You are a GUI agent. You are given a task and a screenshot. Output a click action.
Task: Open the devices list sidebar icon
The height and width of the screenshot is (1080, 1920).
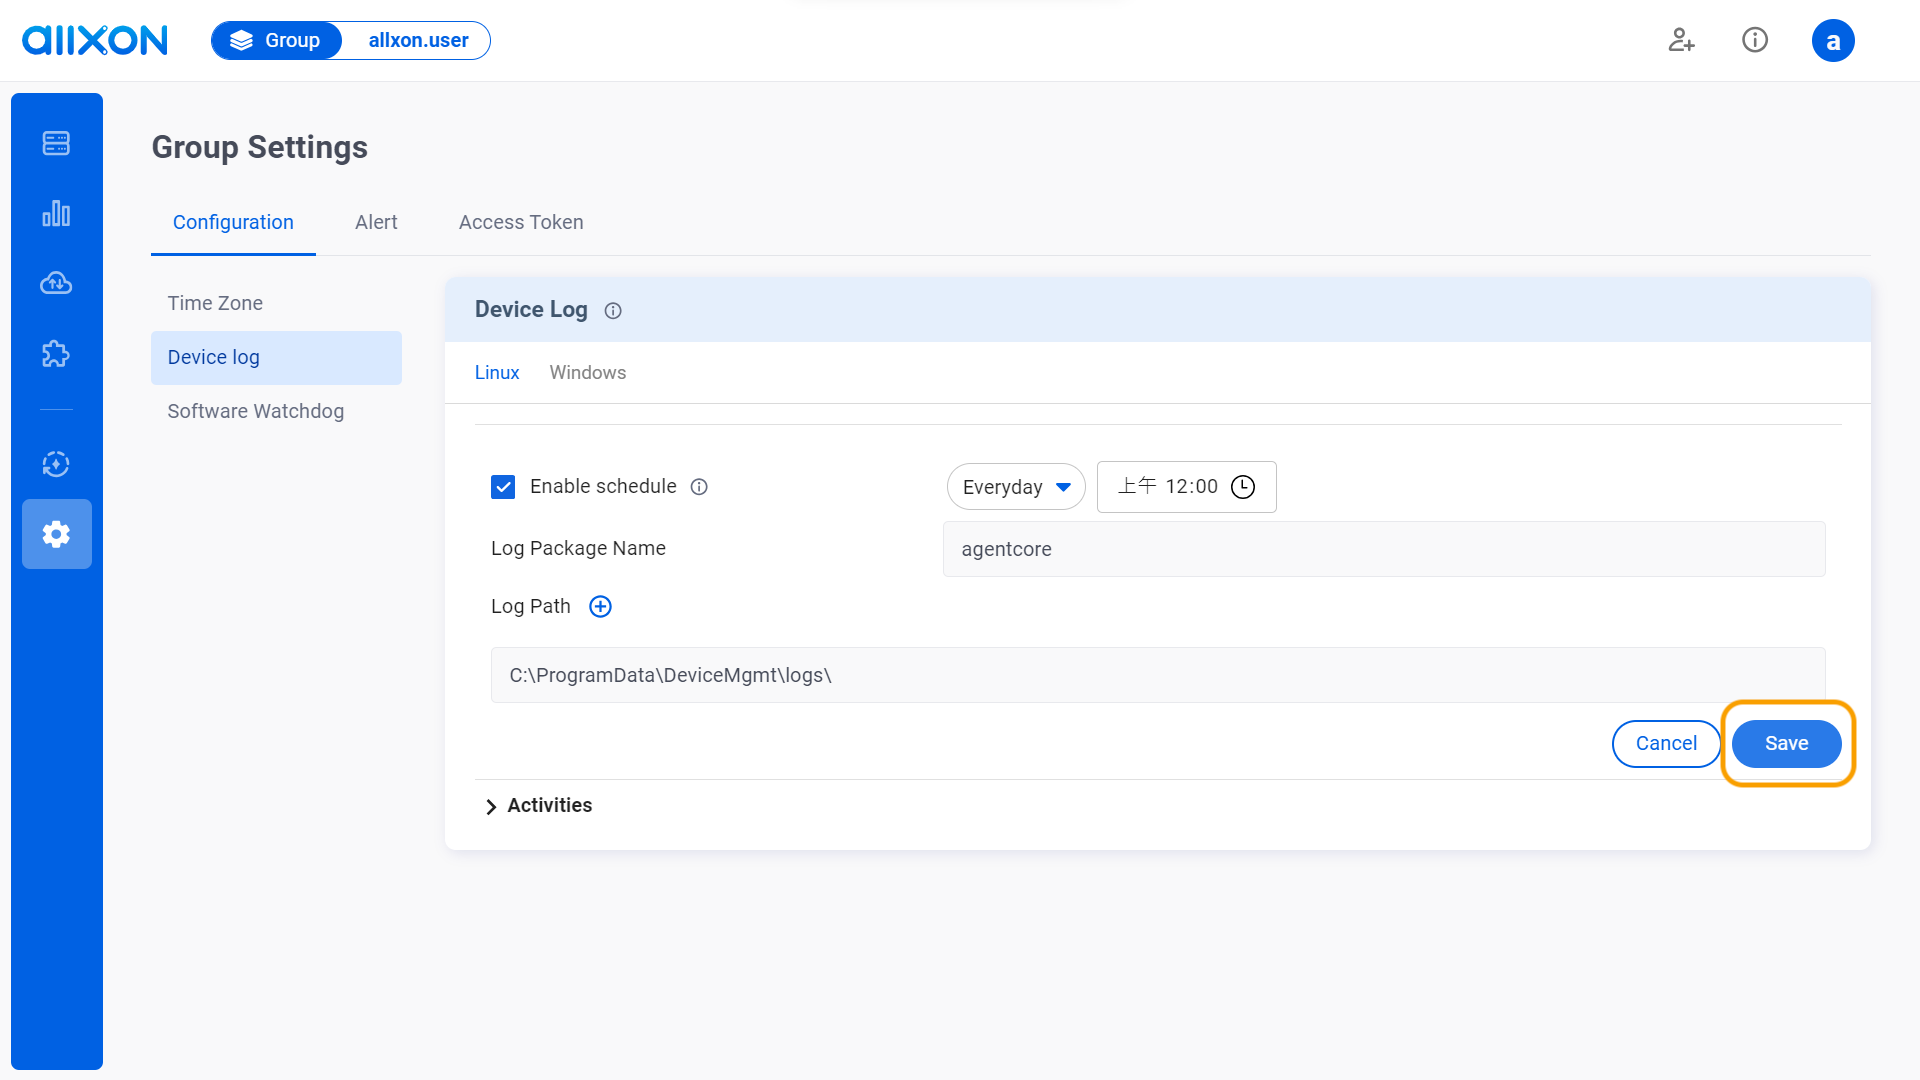(56, 143)
